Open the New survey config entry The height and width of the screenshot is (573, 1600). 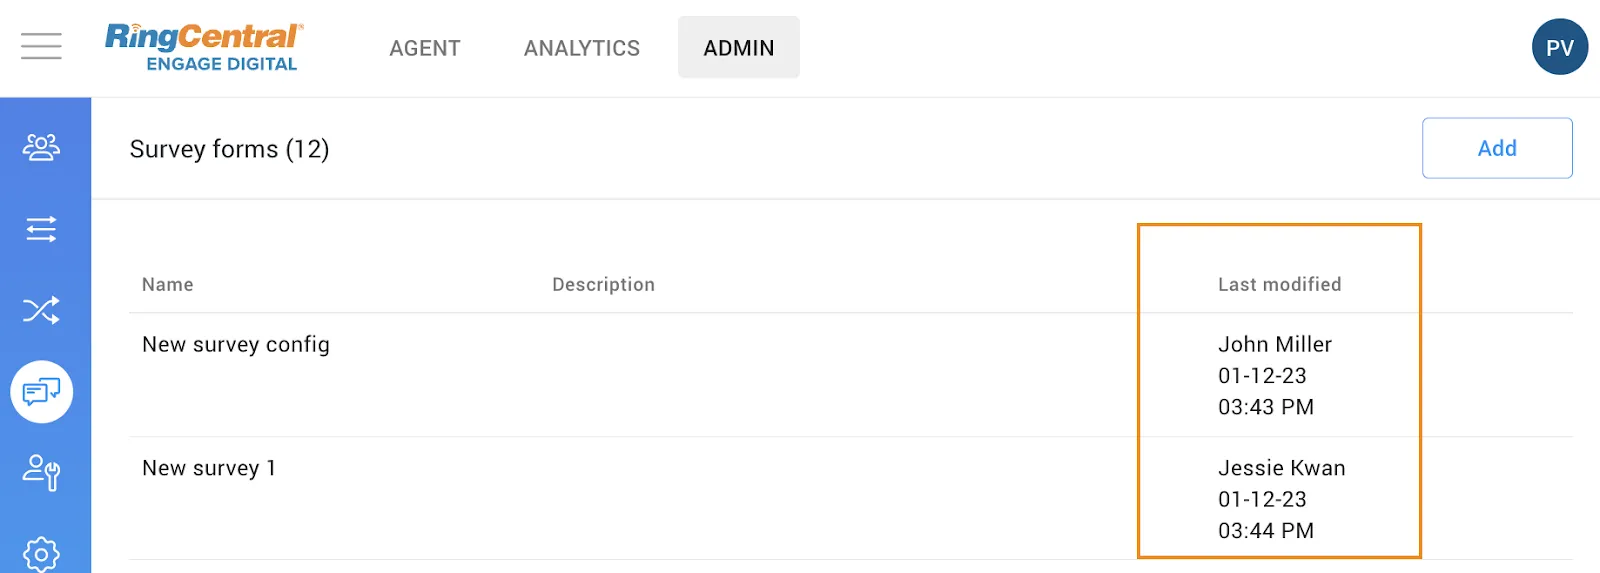(x=236, y=345)
